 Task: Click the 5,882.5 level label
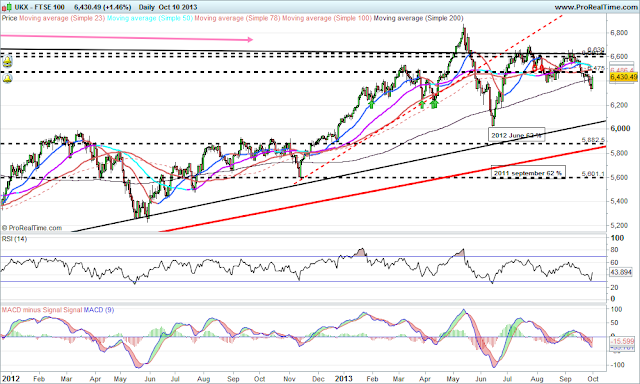coord(593,140)
